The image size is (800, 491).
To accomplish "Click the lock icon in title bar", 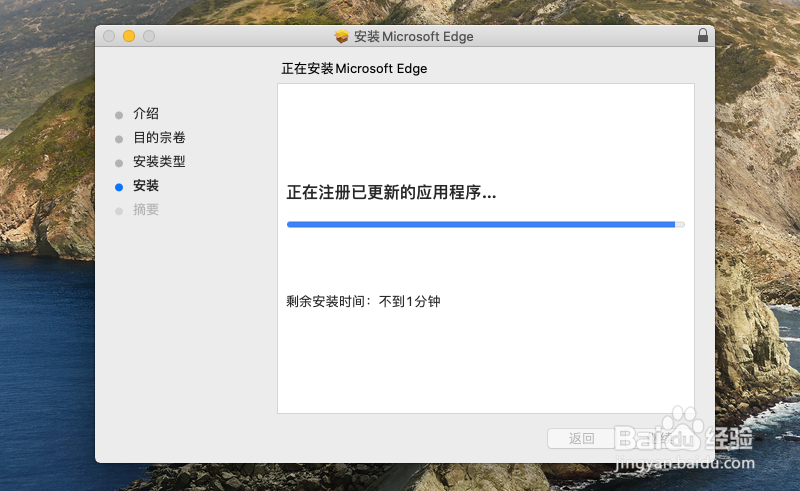I will click(703, 35).
